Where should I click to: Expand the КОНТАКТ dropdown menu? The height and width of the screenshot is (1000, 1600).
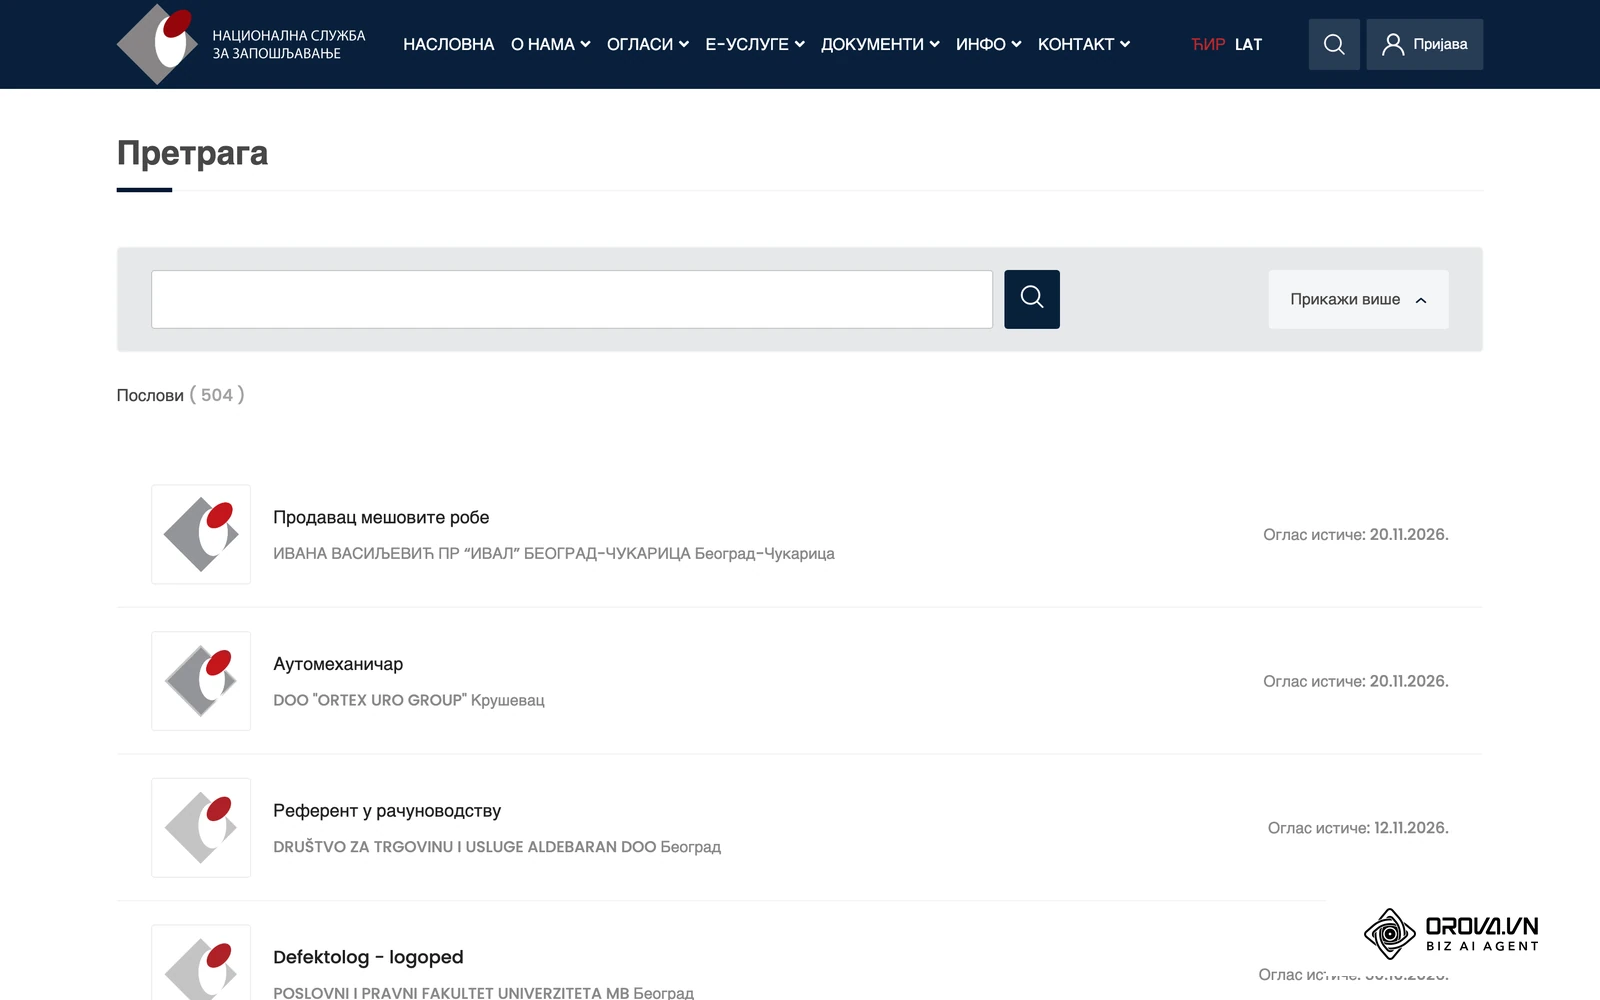(x=1084, y=44)
